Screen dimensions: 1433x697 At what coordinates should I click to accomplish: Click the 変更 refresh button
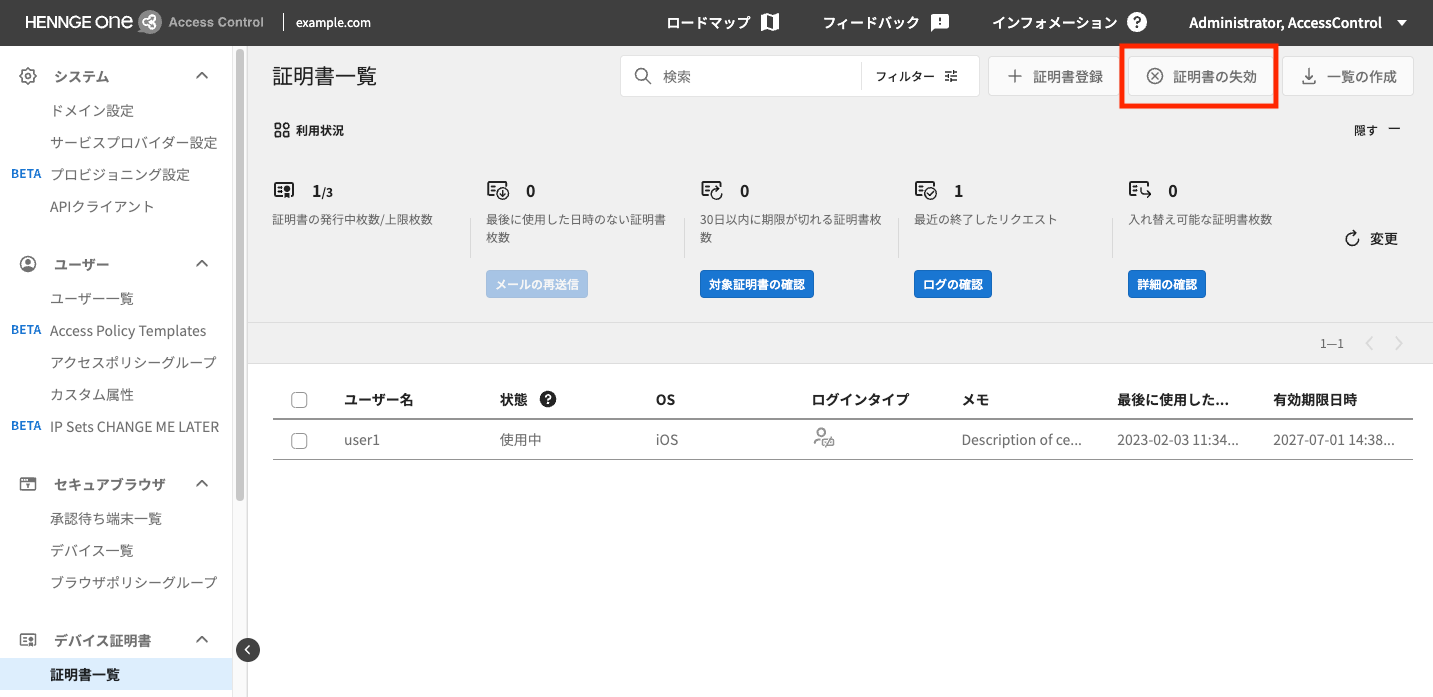(x=1371, y=239)
